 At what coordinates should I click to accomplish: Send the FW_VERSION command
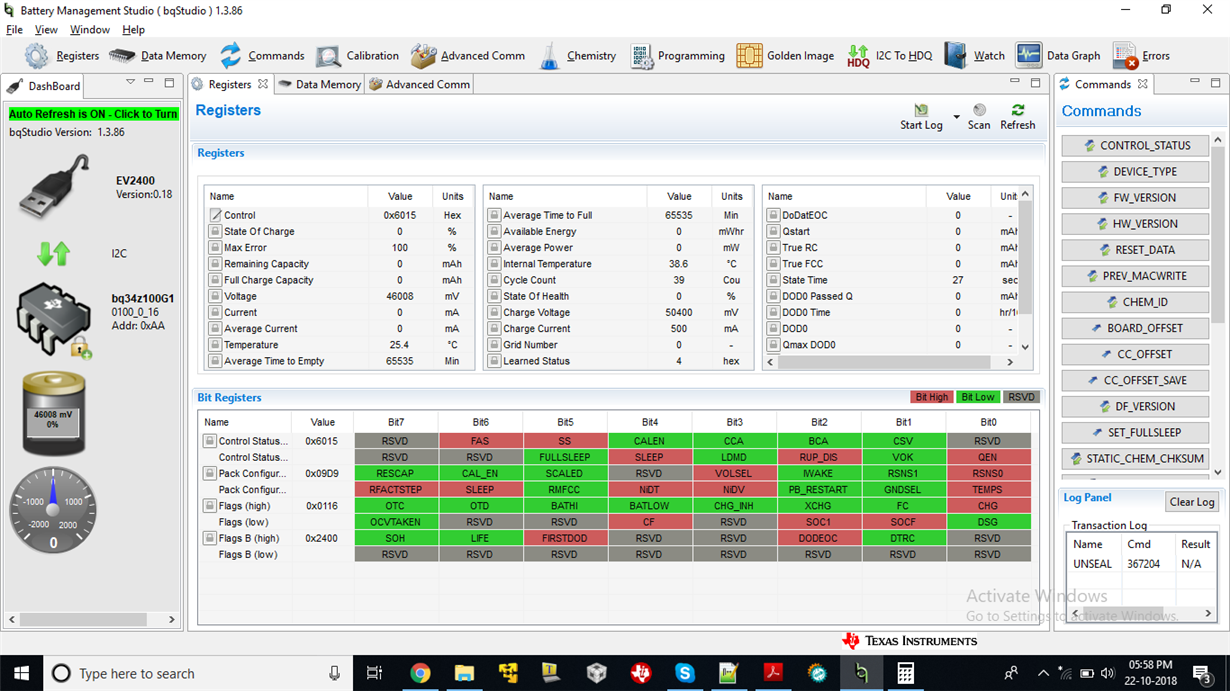1135,198
